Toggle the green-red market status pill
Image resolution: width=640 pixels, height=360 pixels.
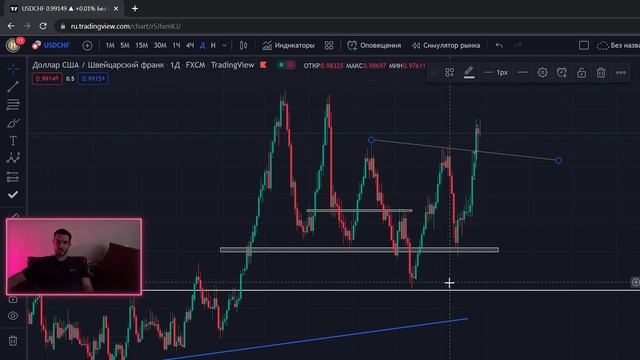click(286, 65)
